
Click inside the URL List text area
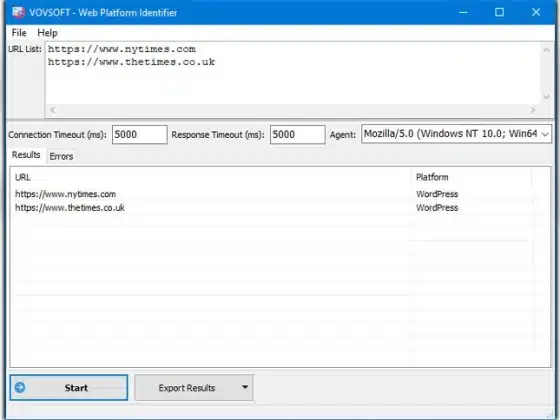click(292, 73)
